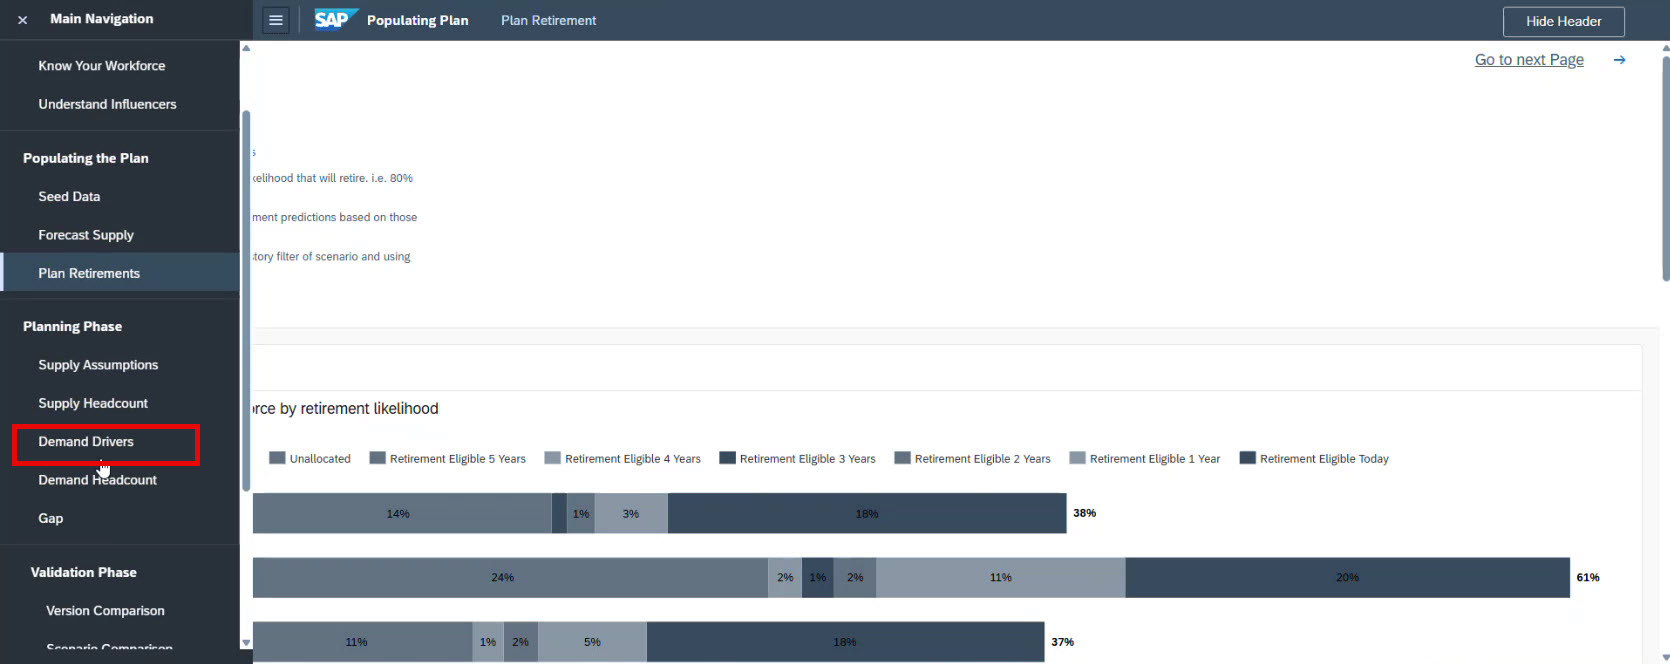Open the Know Your Workforce page
Screen dimensions: 1670x664
coord(101,66)
